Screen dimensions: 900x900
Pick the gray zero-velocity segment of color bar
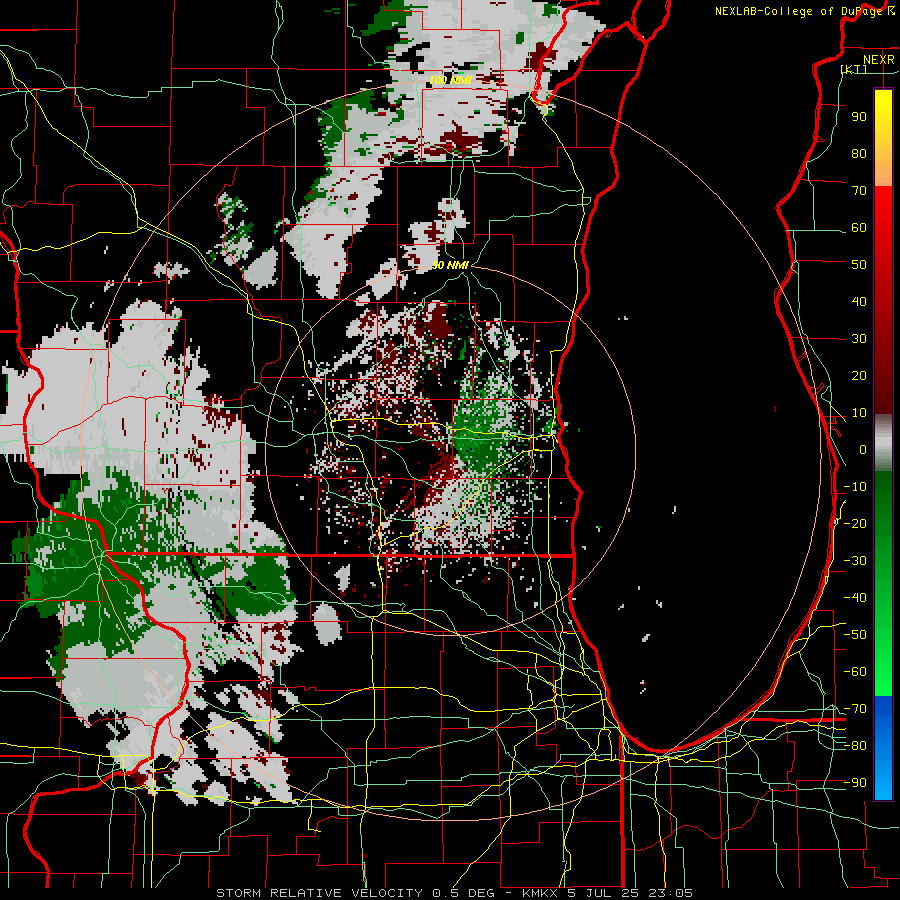(883, 443)
